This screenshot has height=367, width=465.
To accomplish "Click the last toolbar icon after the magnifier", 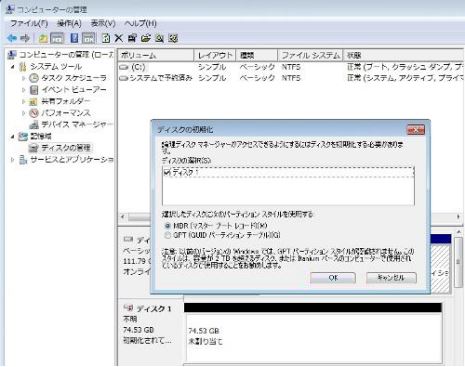I will pyautogui.click(x=173, y=38).
